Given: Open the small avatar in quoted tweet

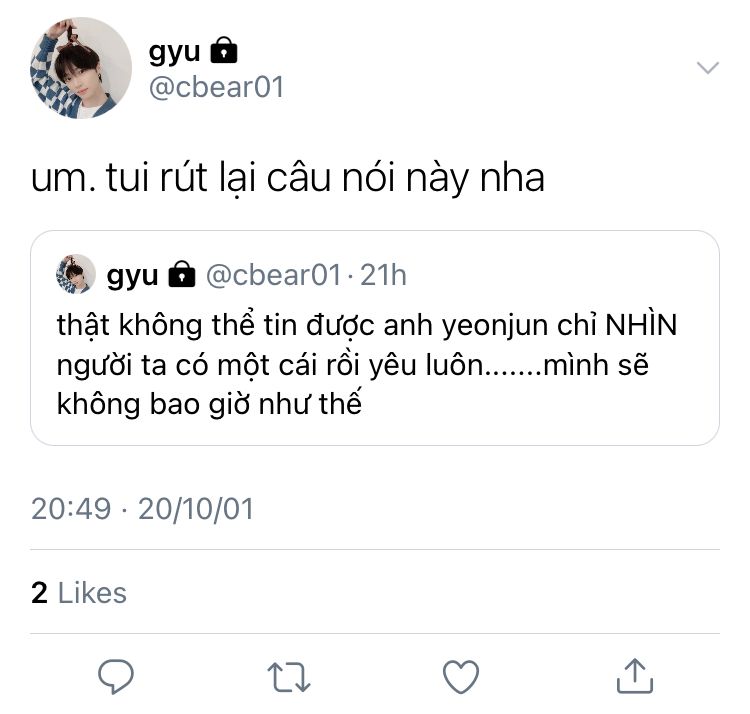Looking at the screenshot, I should (x=76, y=274).
